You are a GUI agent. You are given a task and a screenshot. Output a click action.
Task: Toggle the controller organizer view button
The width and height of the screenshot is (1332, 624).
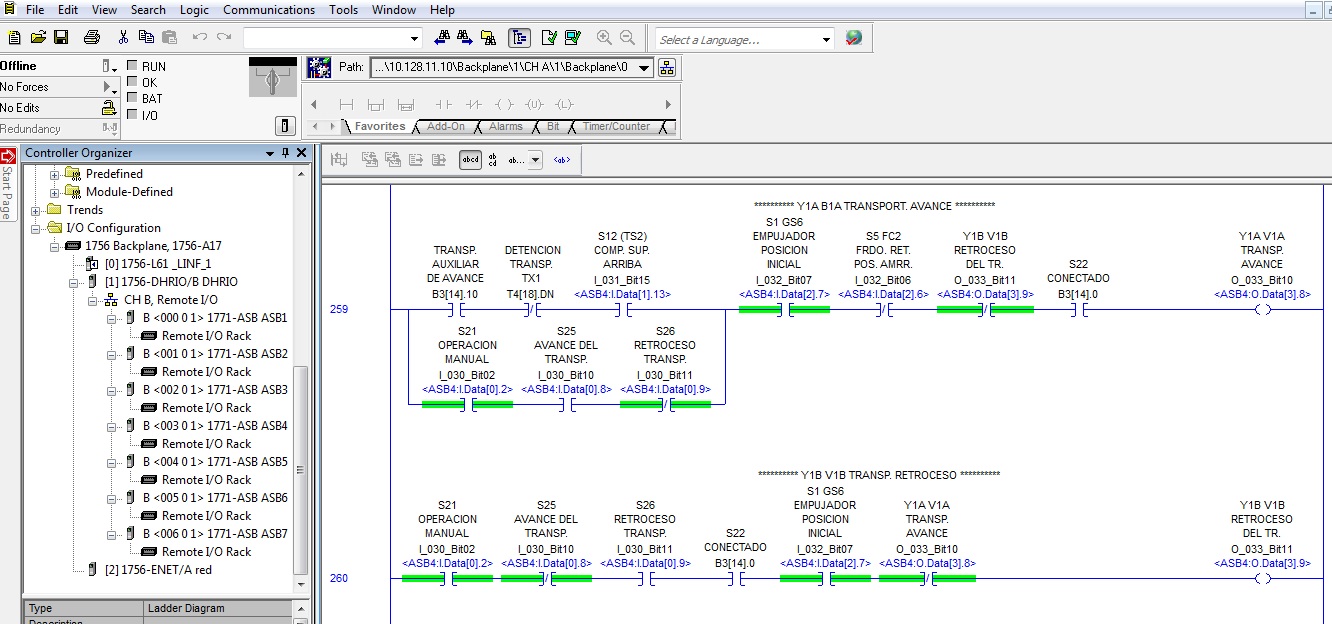coord(518,38)
